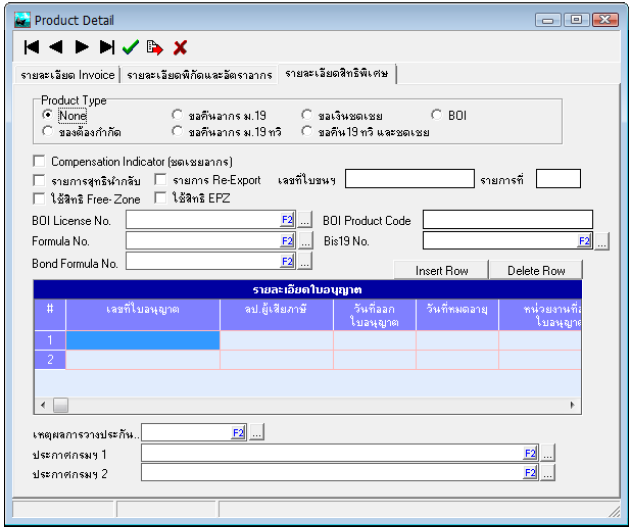
Task: Jump to last record in toolbar
Action: point(107,47)
